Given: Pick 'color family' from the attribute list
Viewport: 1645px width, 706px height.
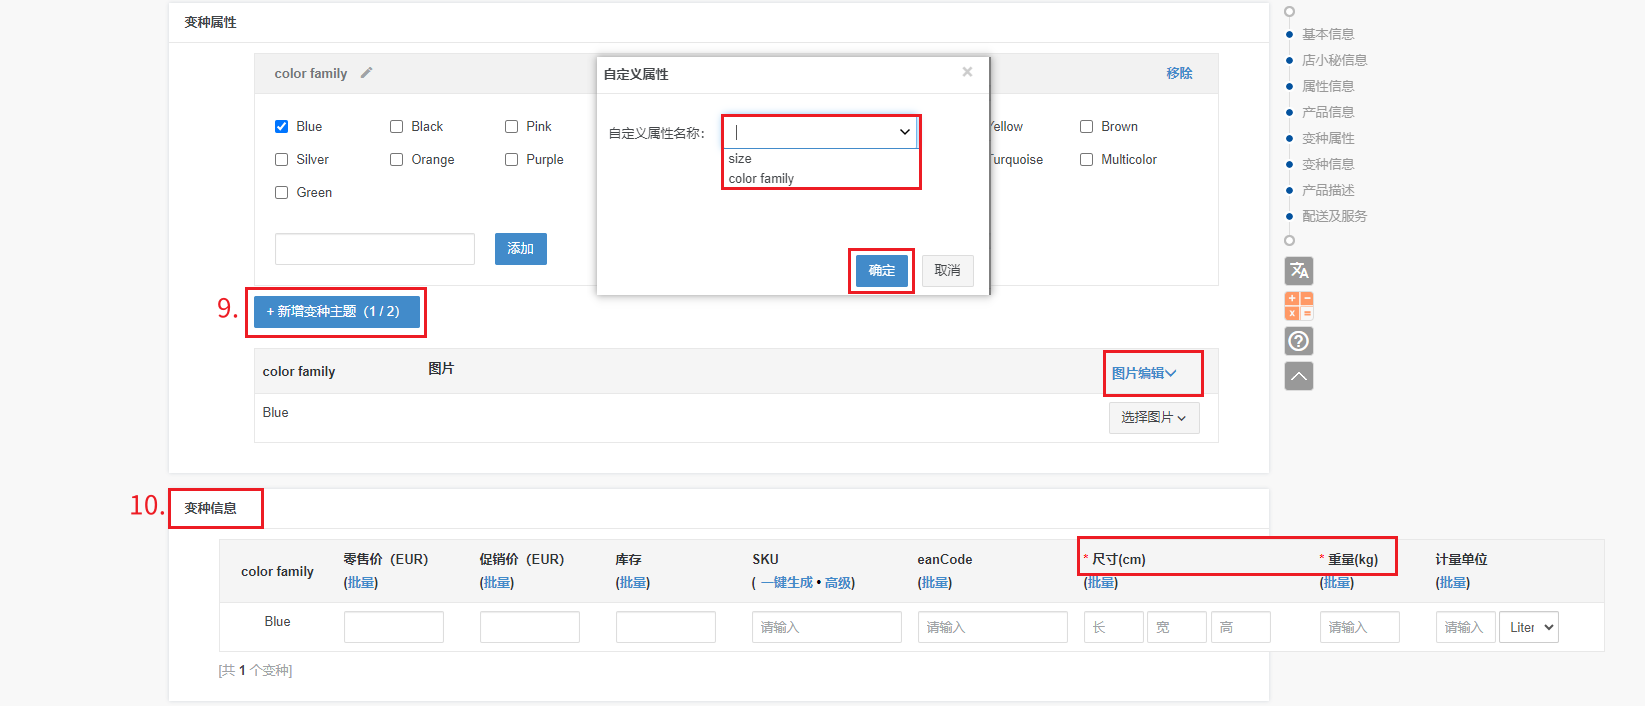Looking at the screenshot, I should point(761,179).
